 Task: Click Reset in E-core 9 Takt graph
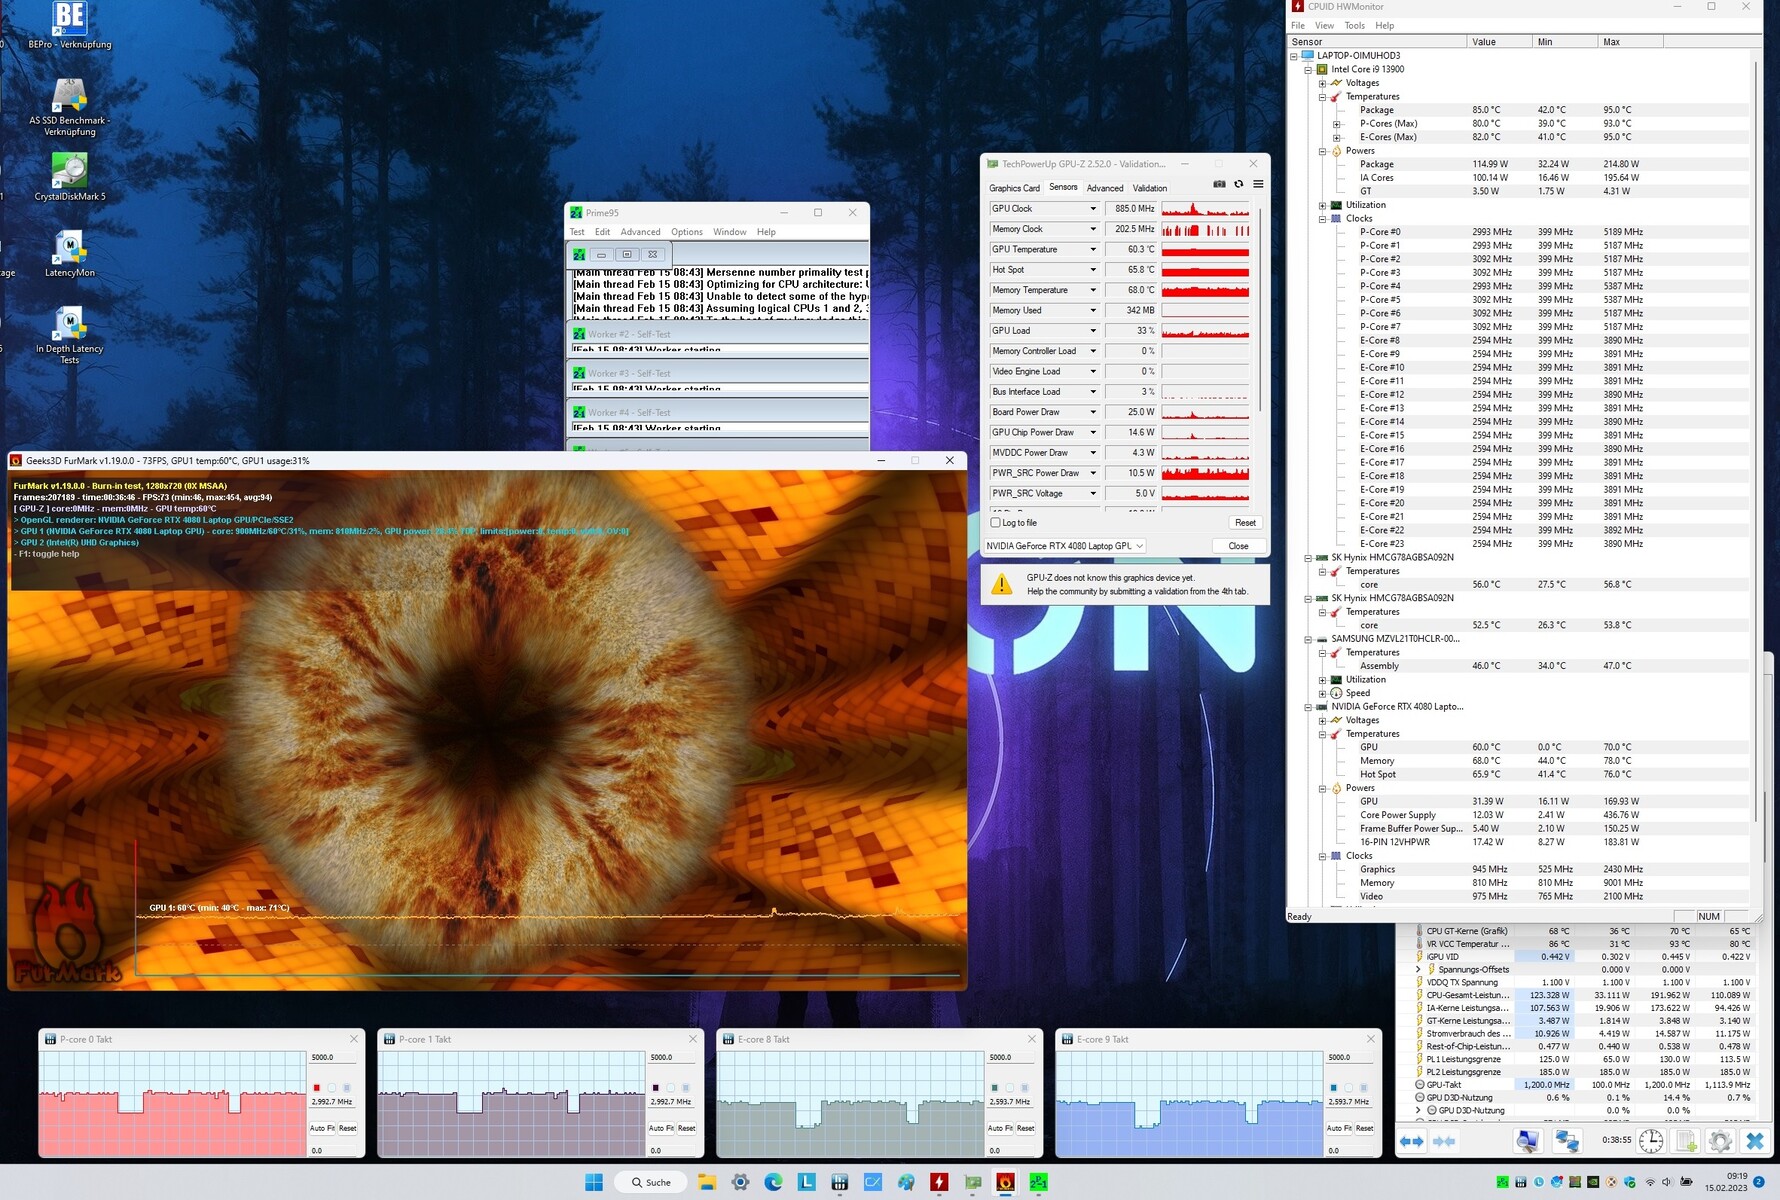1364,1128
